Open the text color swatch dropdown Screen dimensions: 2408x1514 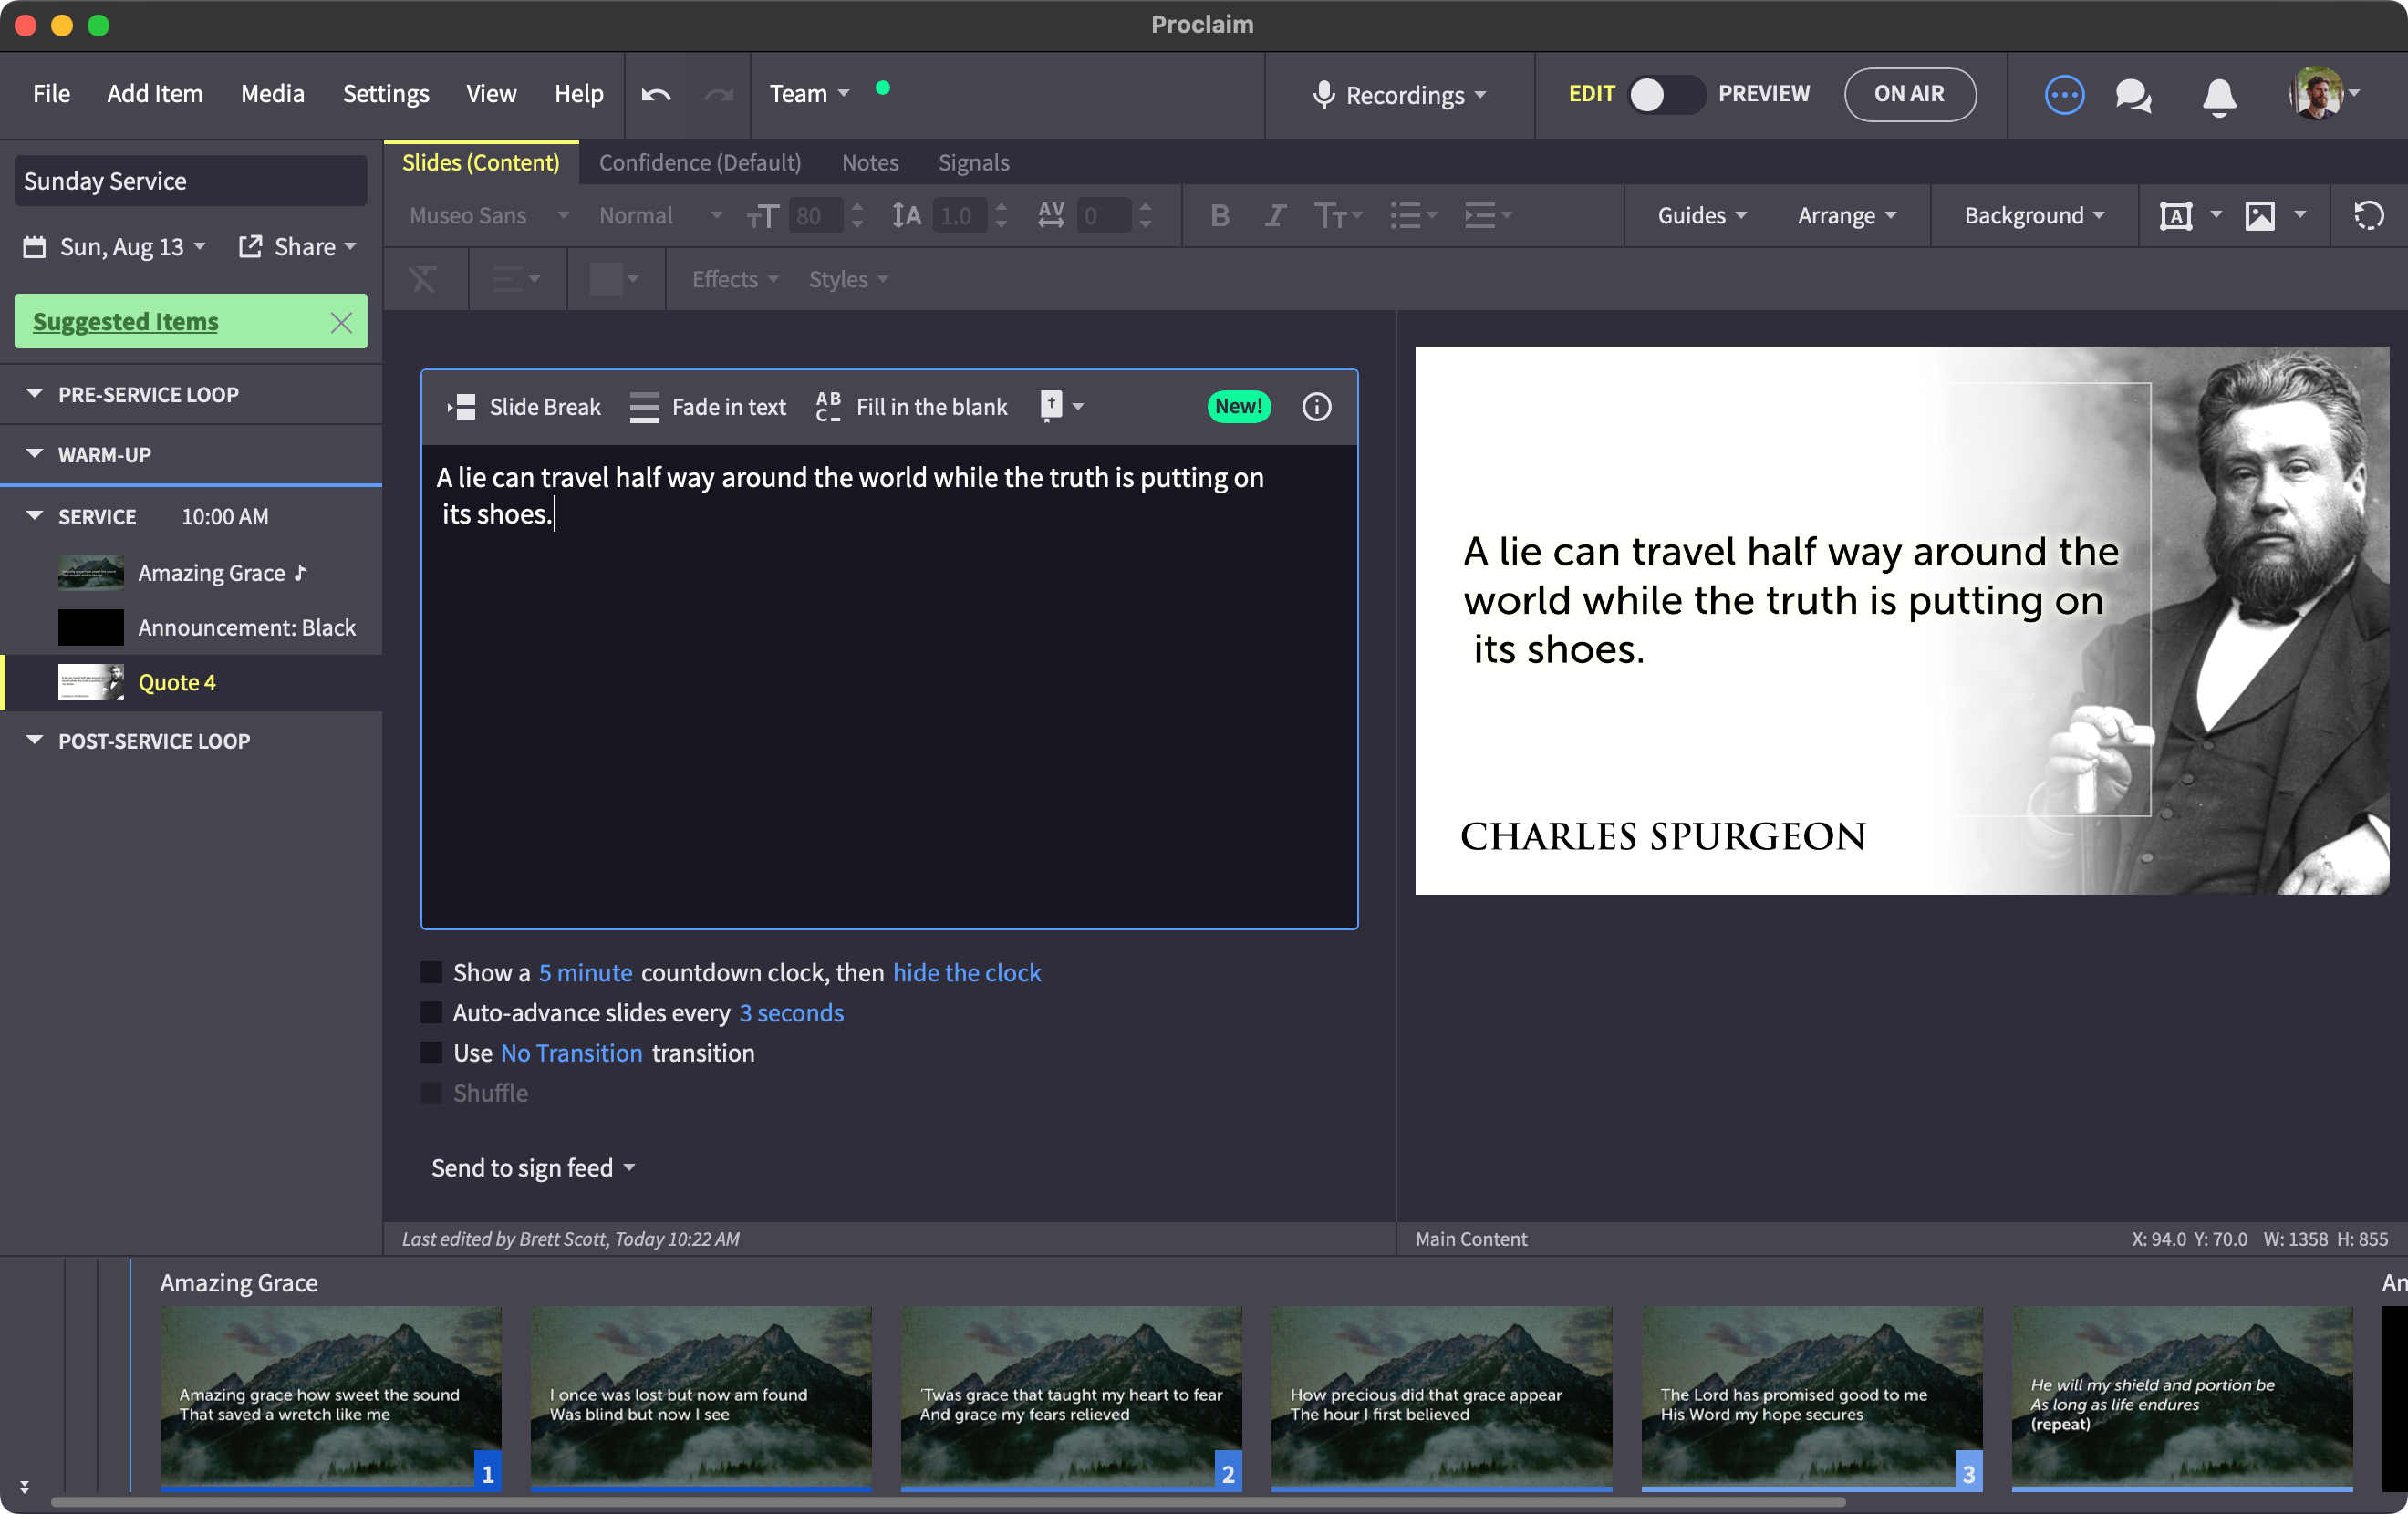[614, 278]
